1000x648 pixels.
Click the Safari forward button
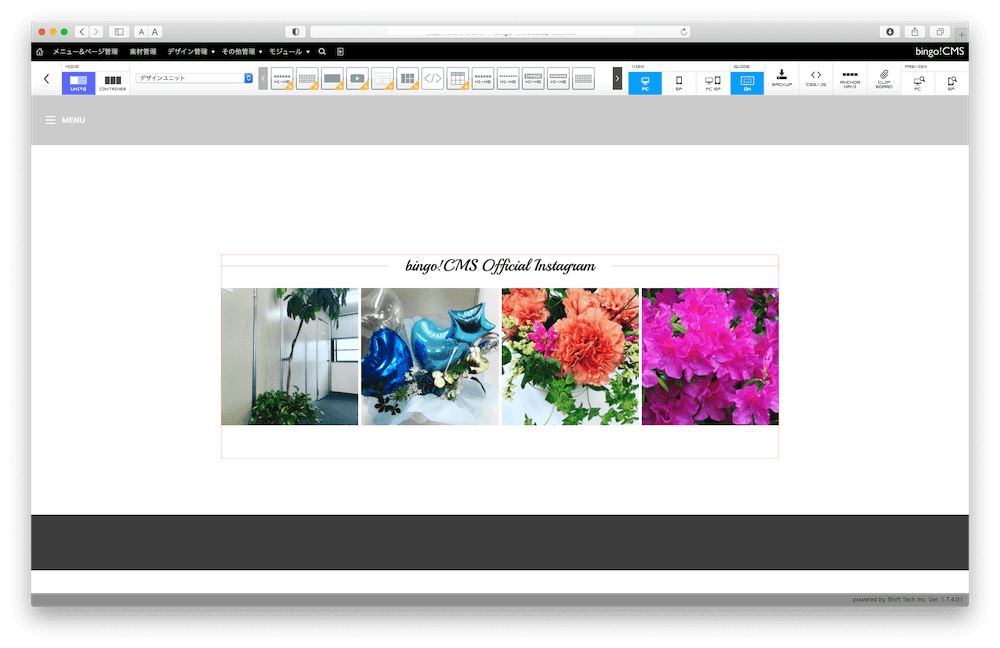pyautogui.click(x=96, y=31)
